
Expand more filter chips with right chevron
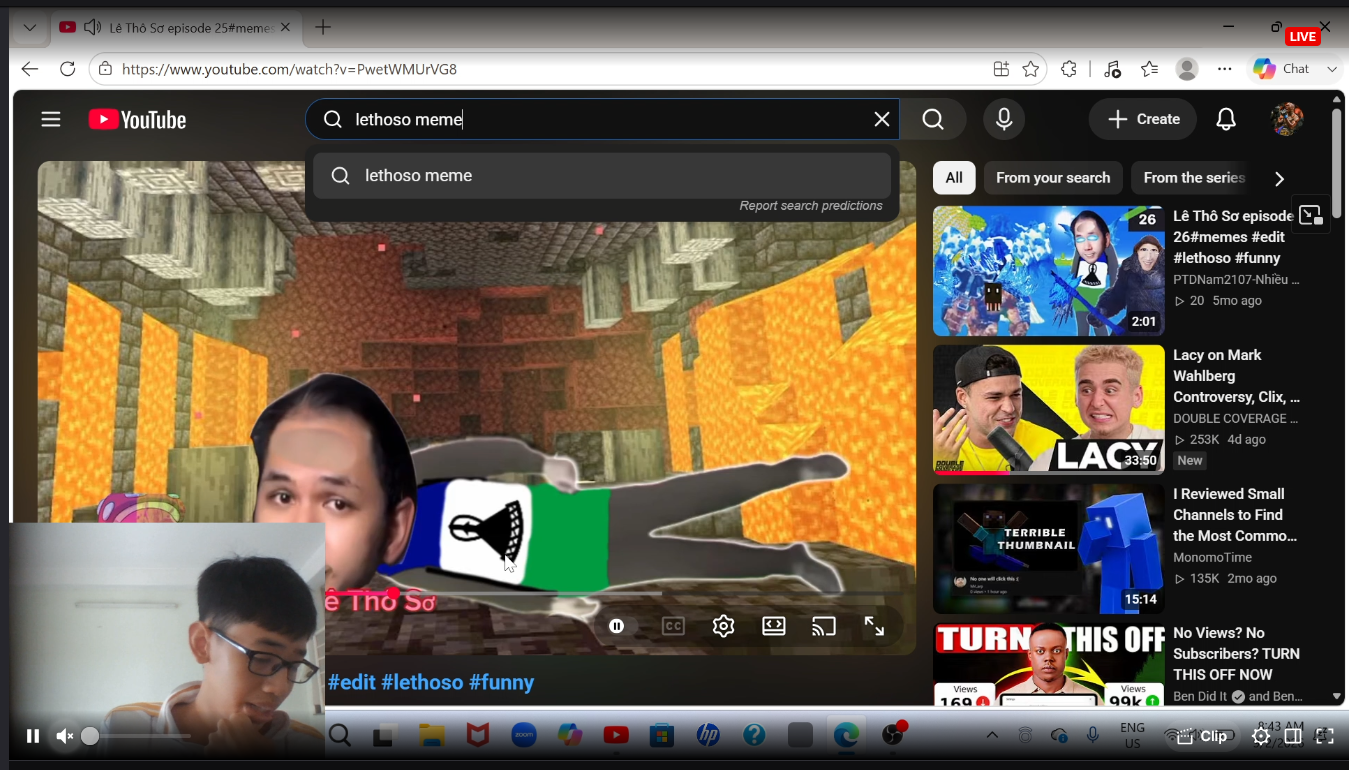click(x=1279, y=179)
